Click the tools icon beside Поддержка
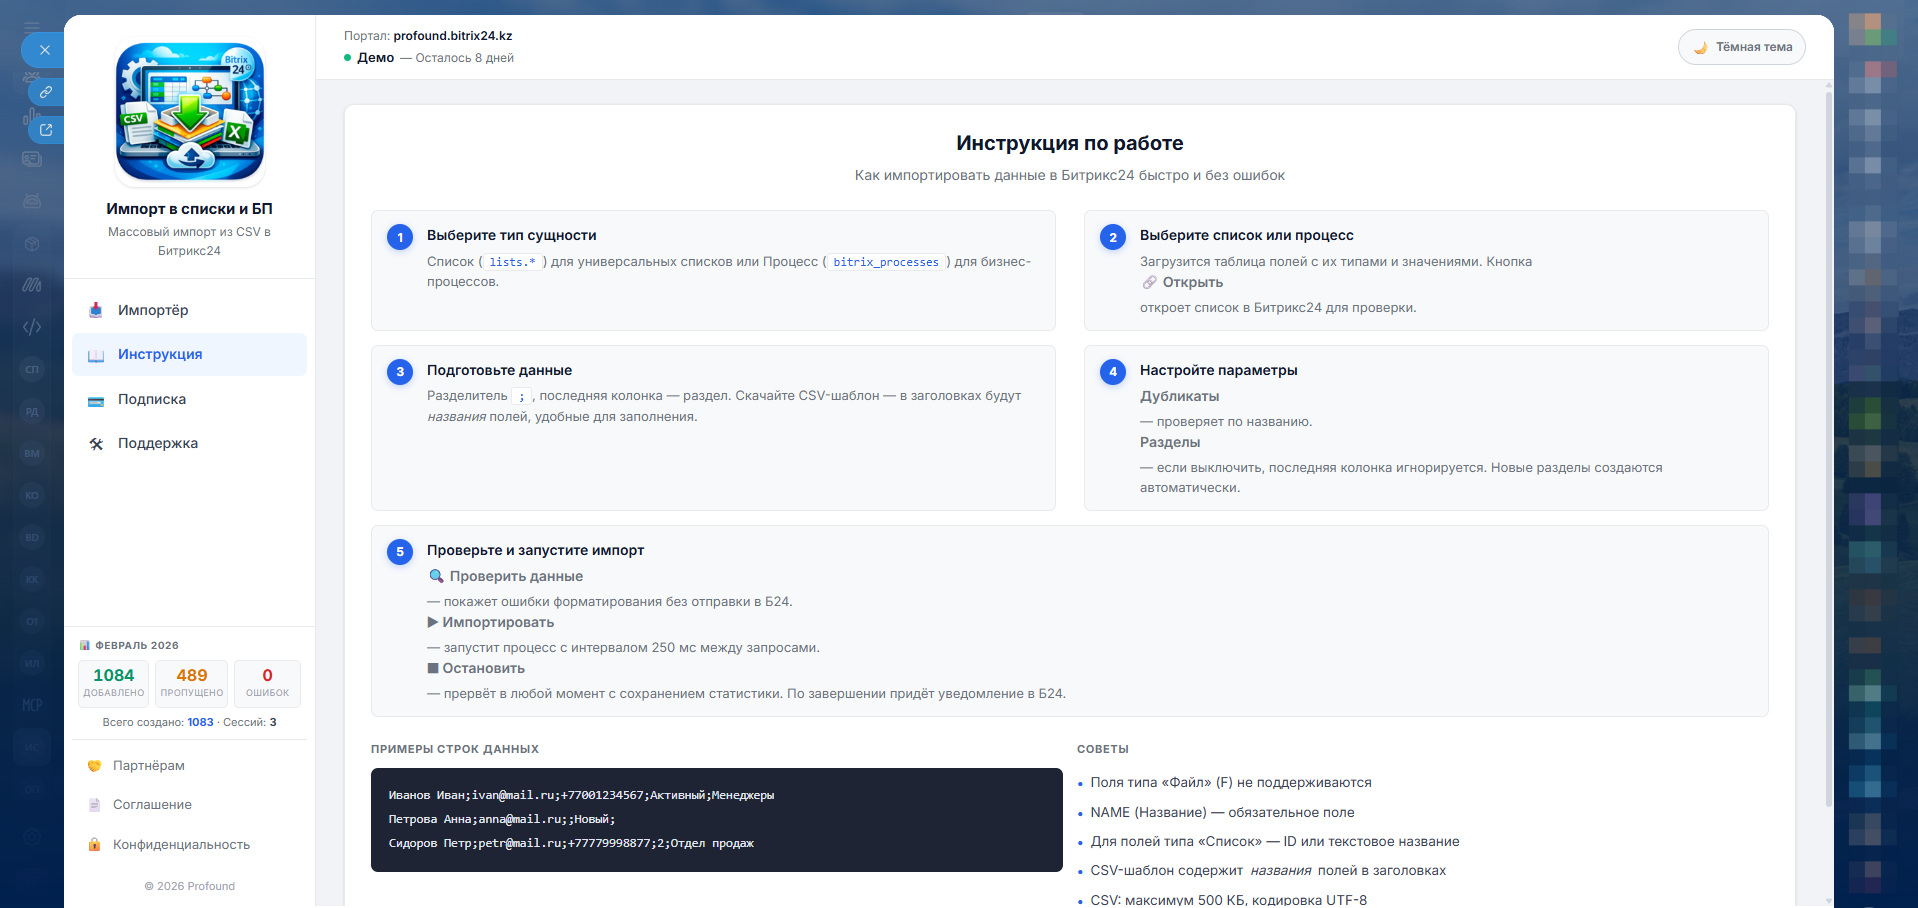The height and width of the screenshot is (908, 1918). click(x=96, y=444)
